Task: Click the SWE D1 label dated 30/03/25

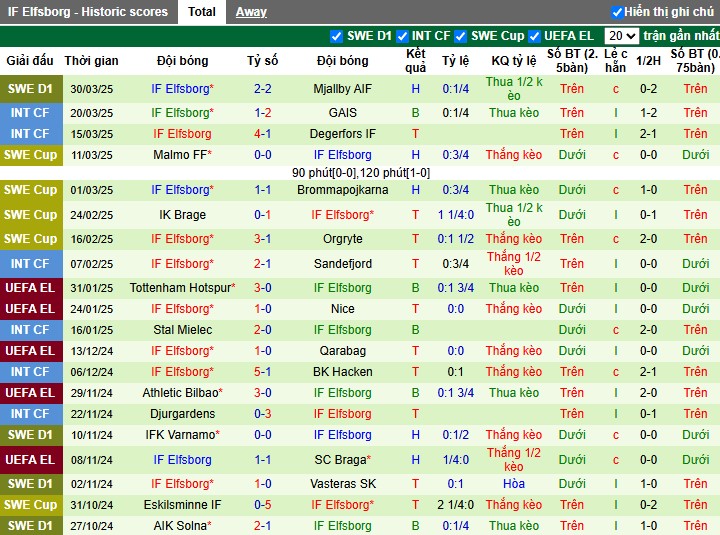Action: tap(31, 89)
